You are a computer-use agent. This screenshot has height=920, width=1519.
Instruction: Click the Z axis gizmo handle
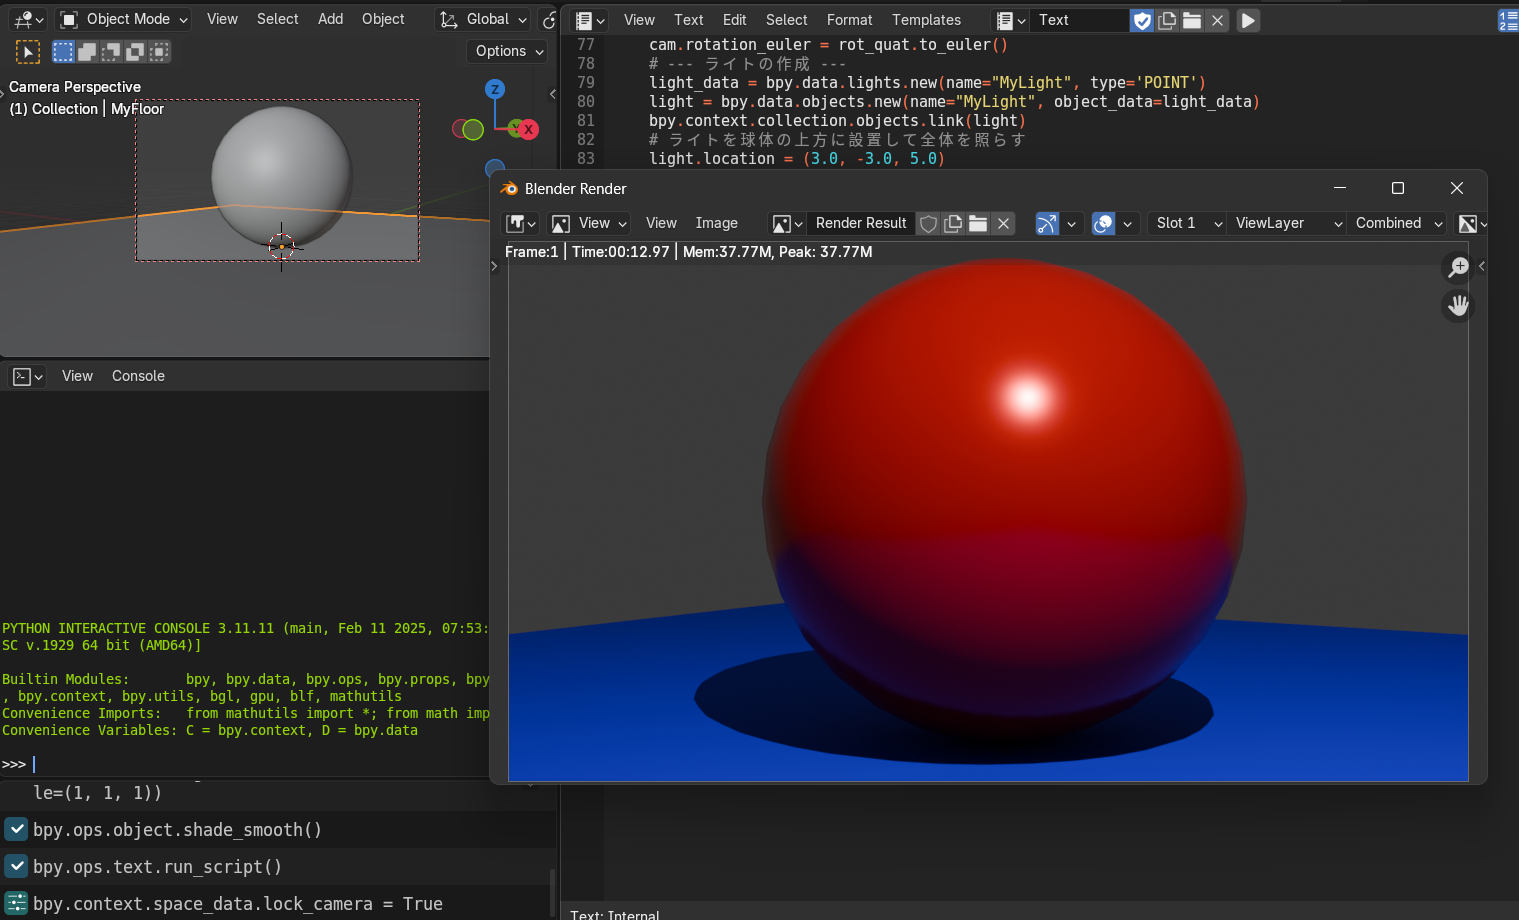494,89
